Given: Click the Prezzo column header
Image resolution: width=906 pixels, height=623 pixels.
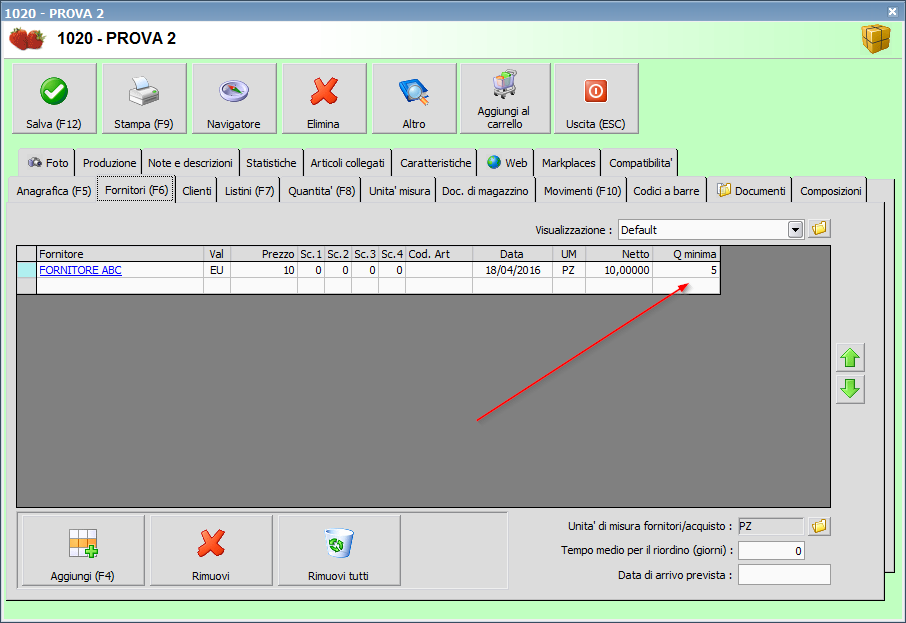Looking at the screenshot, I should click(263, 254).
